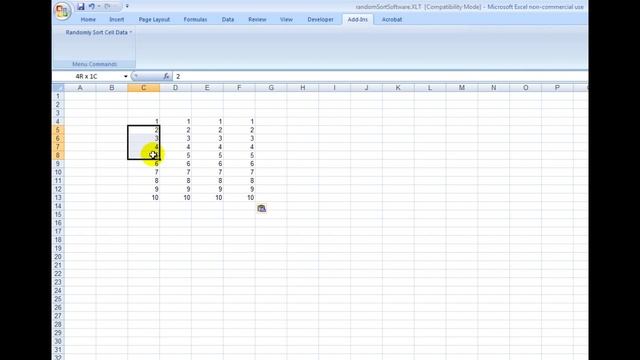Open Customize Quick Access Toolbar arrow
The width and height of the screenshot is (640, 360).
tap(127, 7)
